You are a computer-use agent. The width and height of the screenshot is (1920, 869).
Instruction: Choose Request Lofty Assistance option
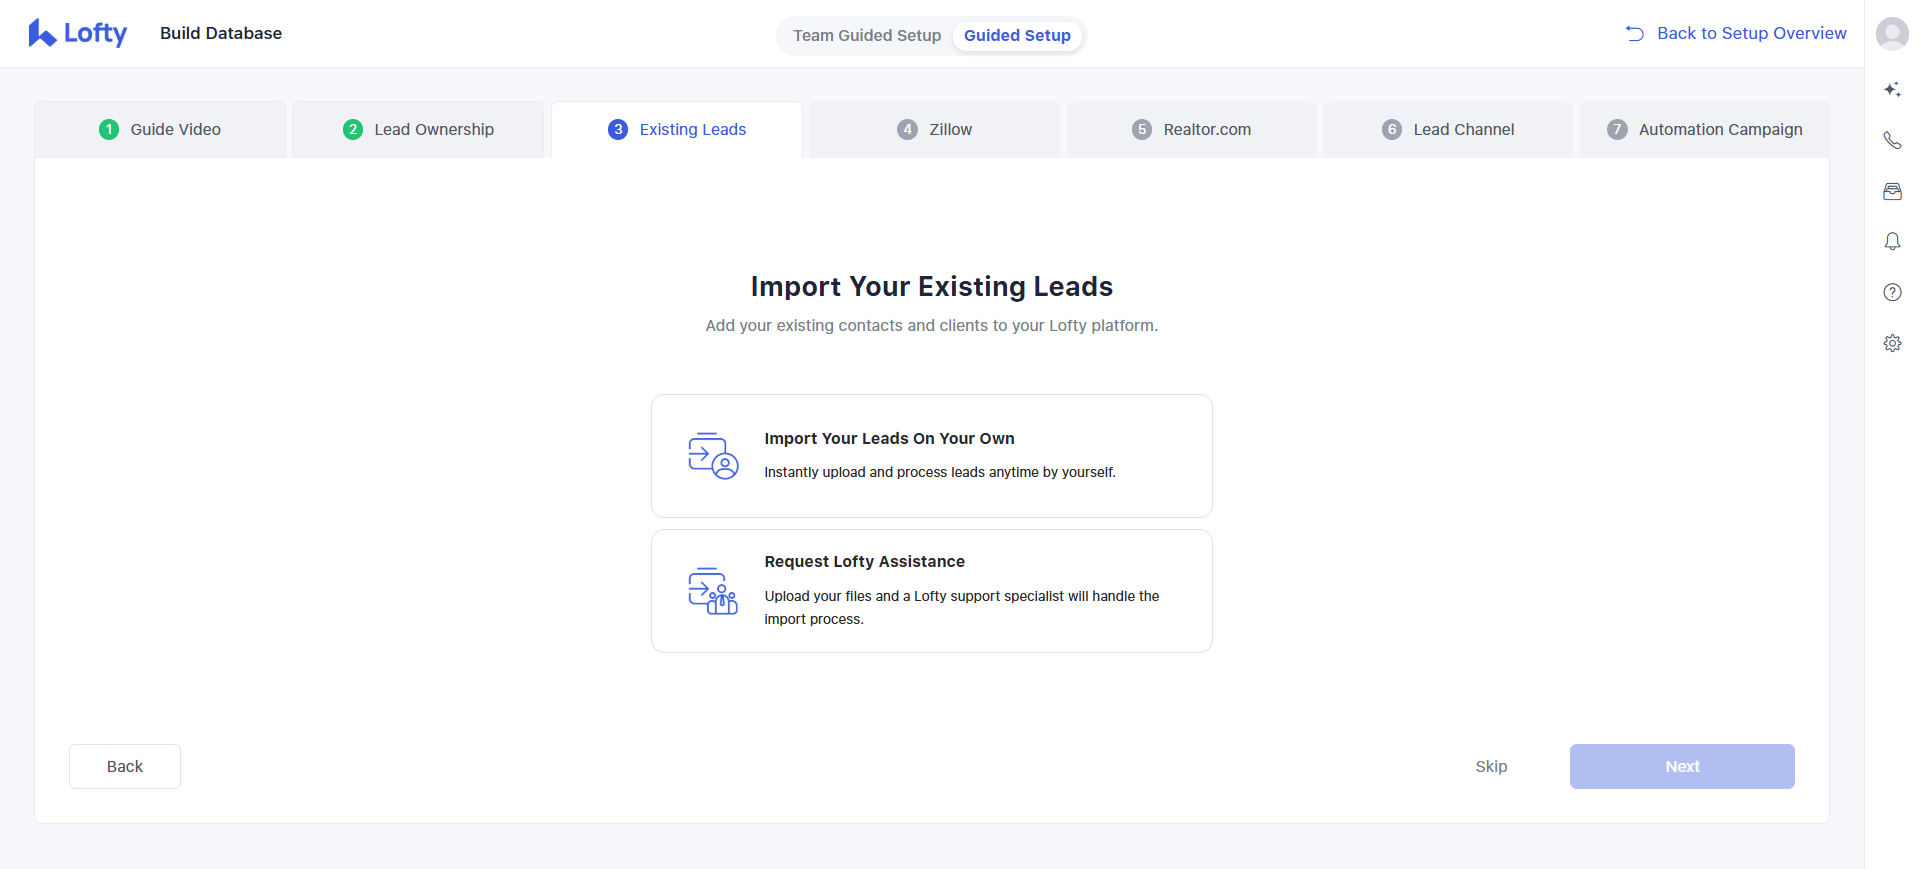click(931, 591)
